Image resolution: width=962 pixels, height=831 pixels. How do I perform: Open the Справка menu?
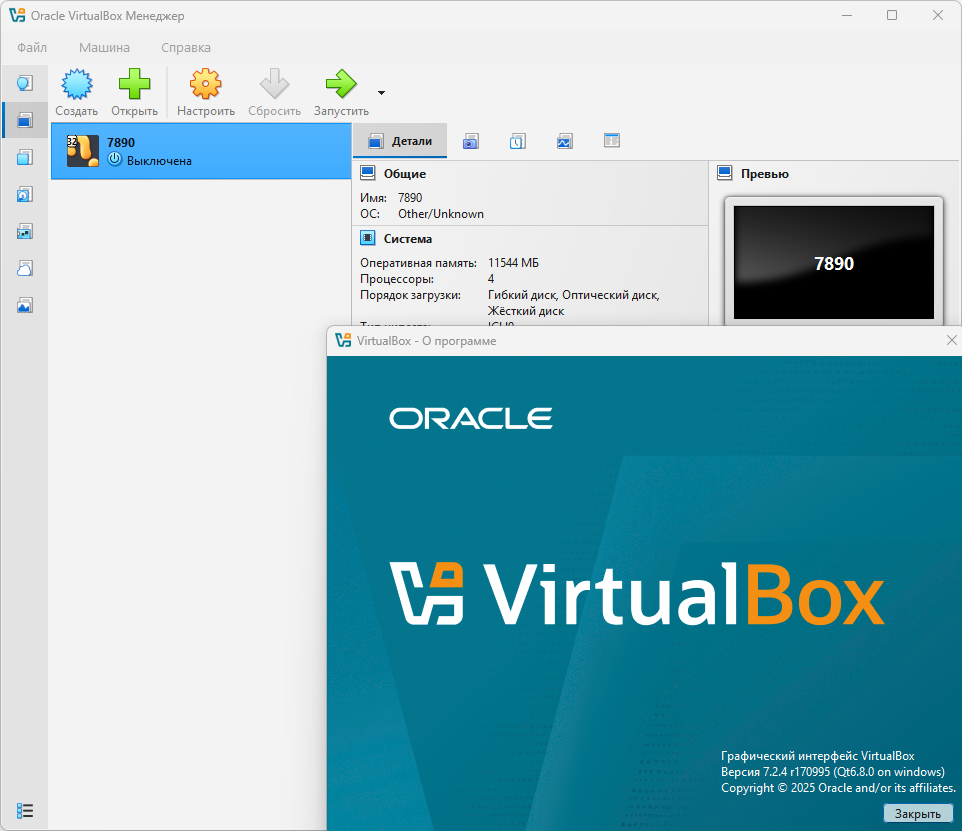click(186, 47)
